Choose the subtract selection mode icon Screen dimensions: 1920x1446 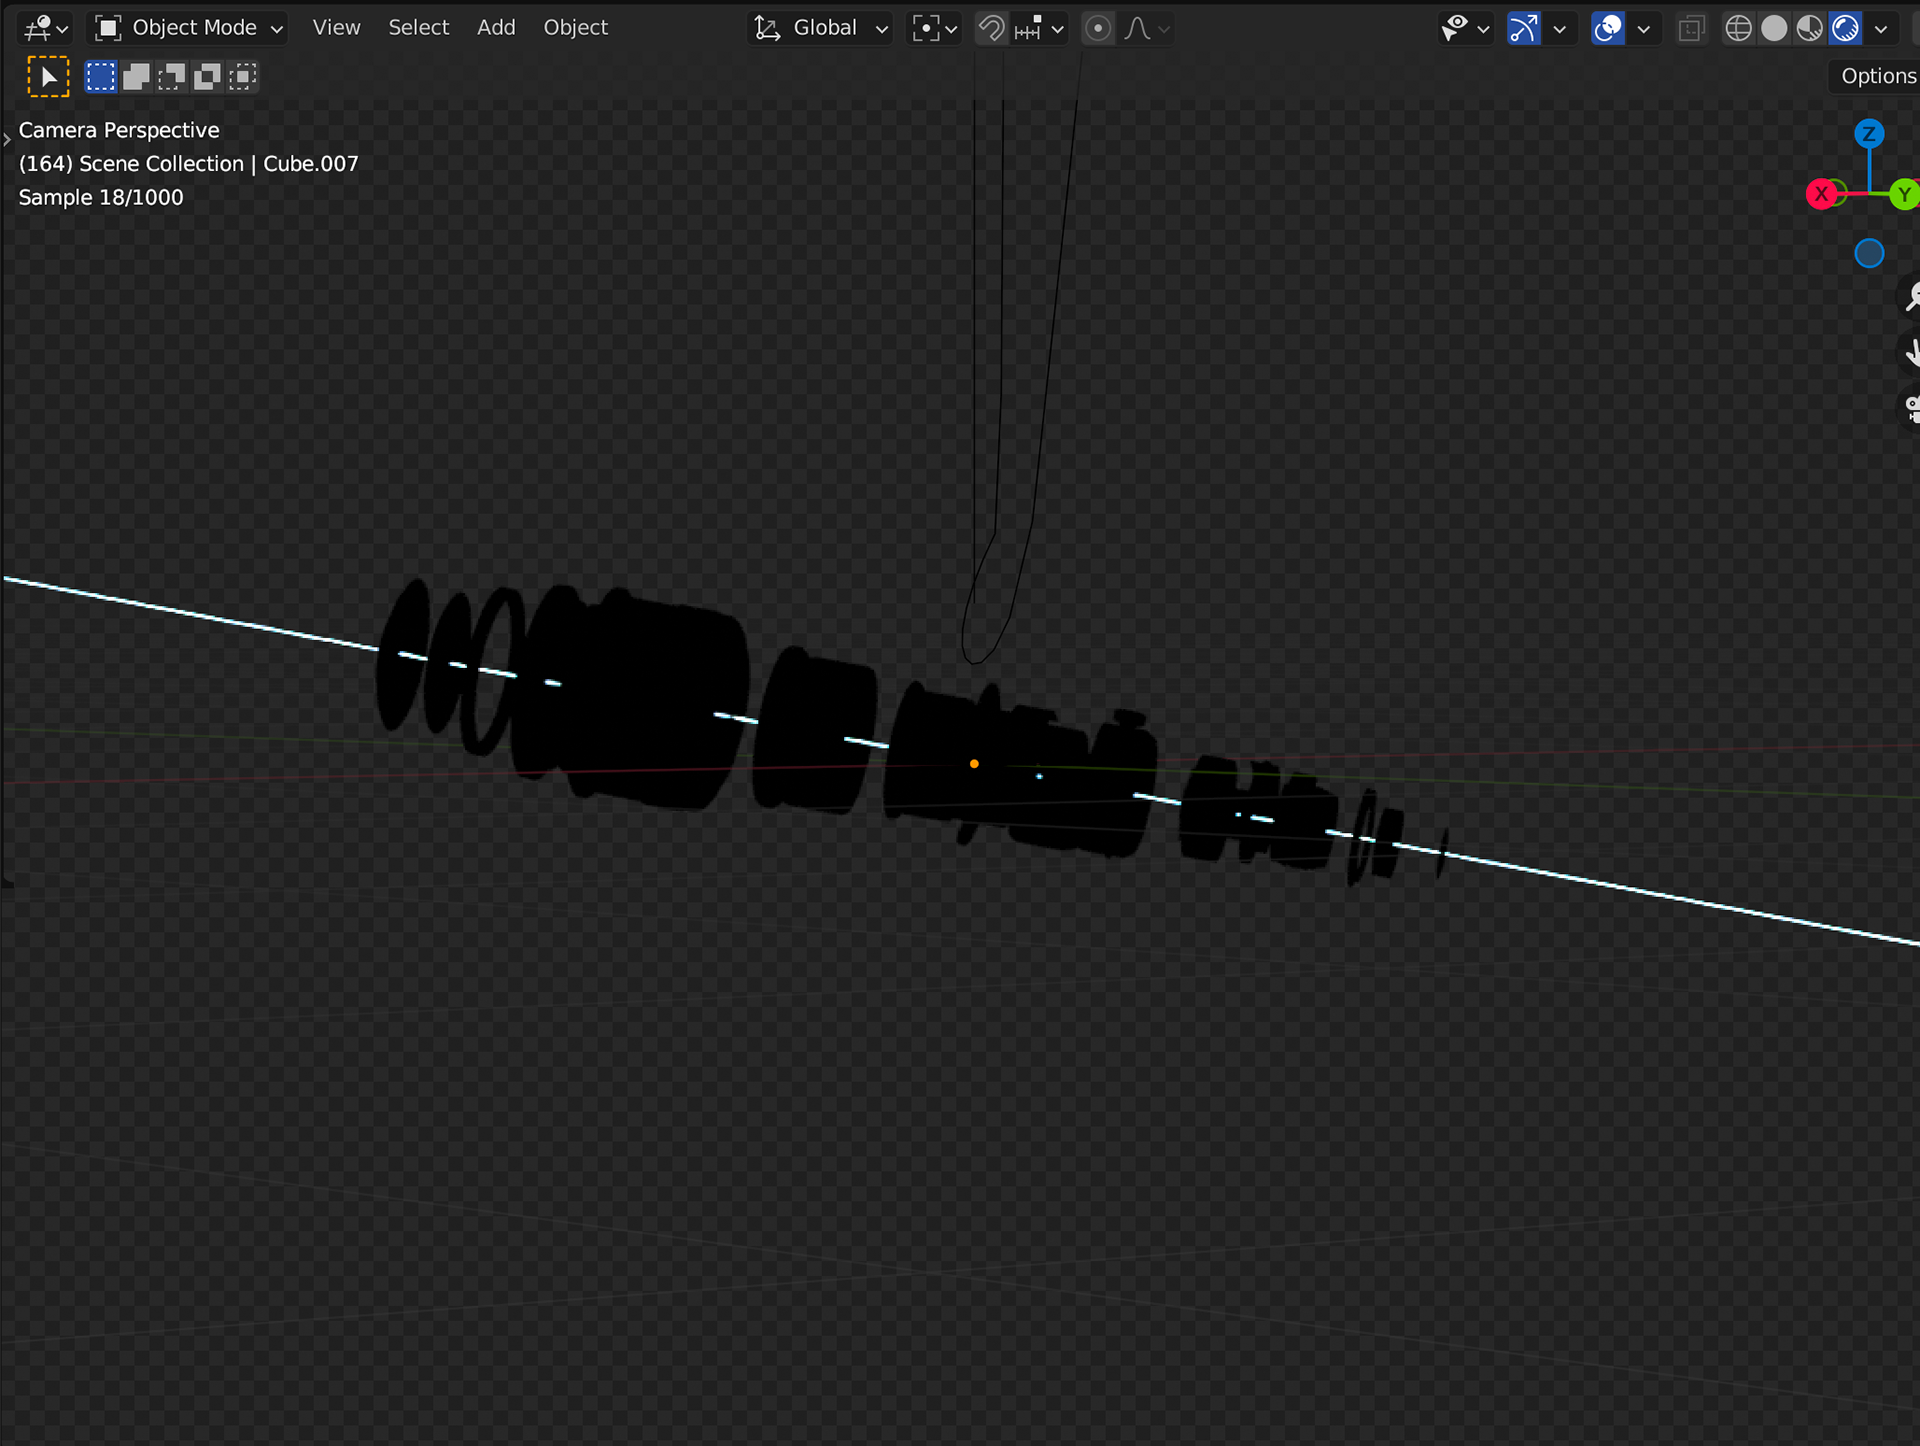[x=172, y=77]
